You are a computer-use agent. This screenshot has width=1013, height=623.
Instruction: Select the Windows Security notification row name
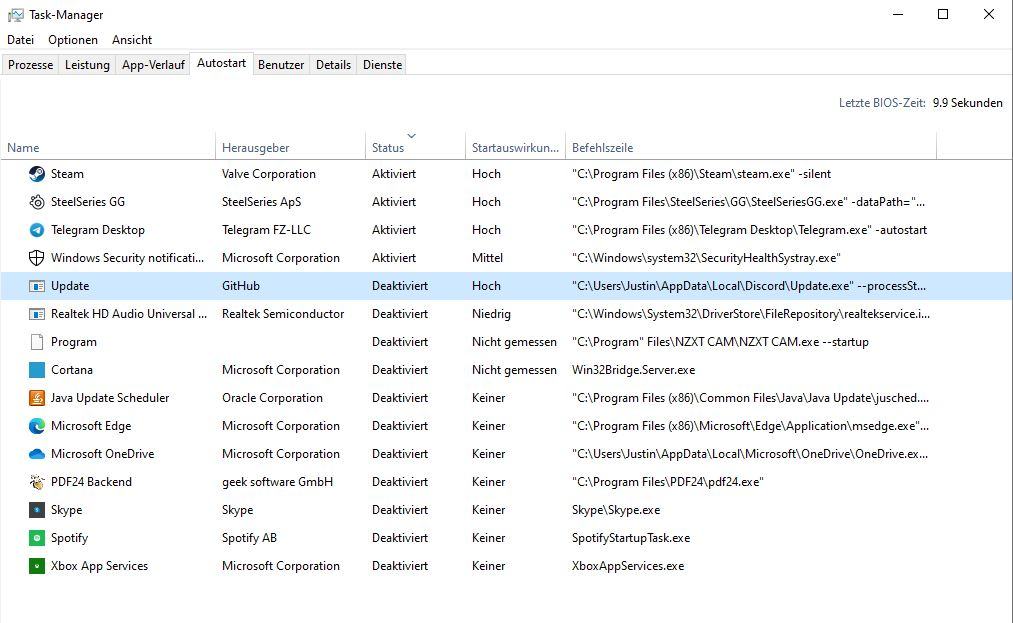[127, 258]
